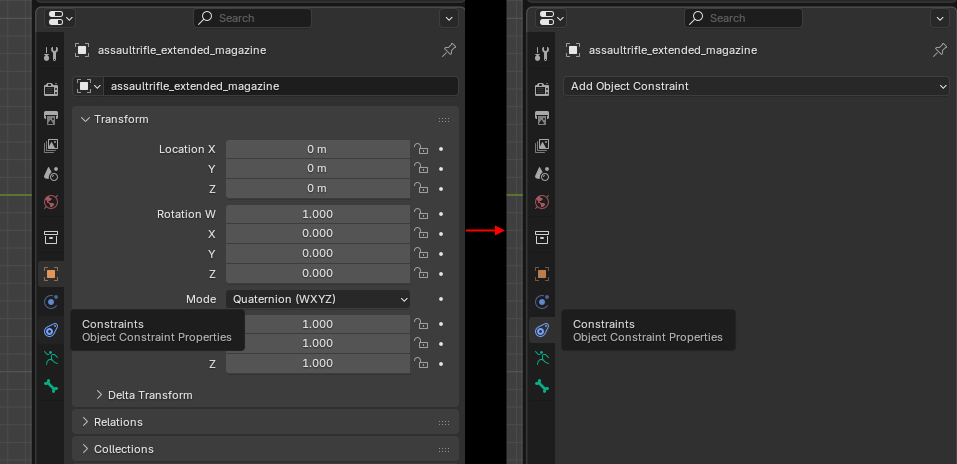This screenshot has width=957, height=464.
Task: Toggle lock for Rotation Z
Action: coord(421,273)
